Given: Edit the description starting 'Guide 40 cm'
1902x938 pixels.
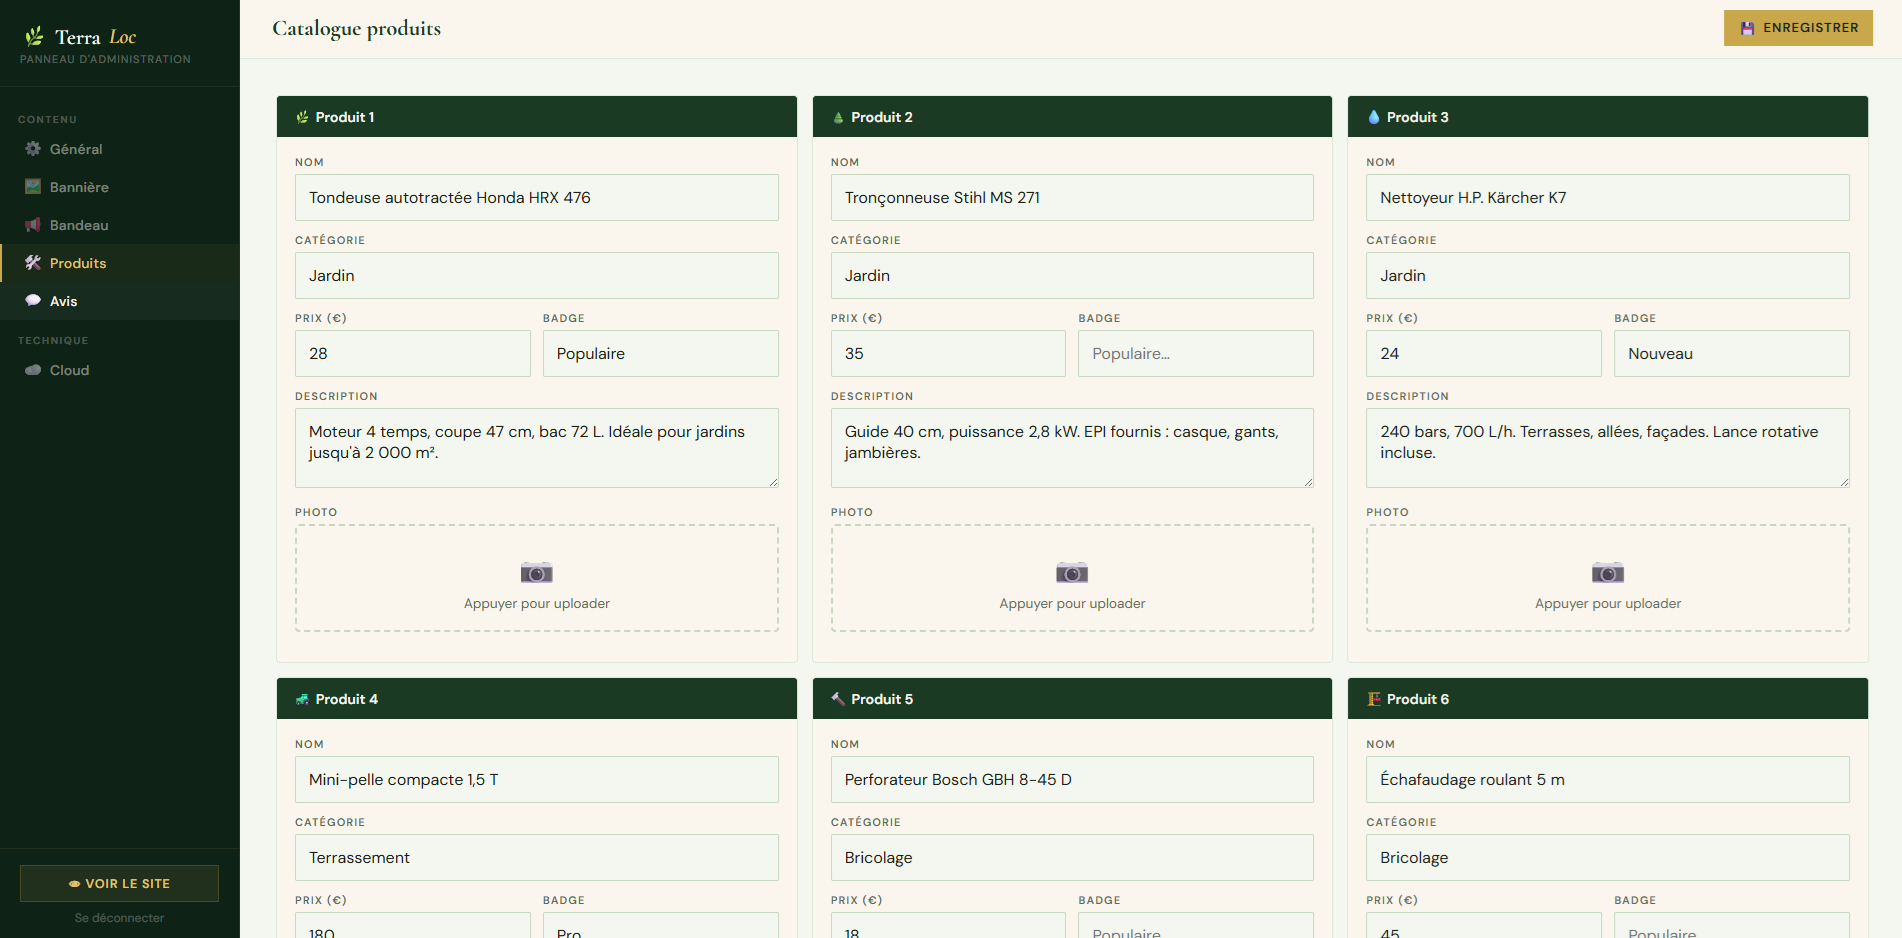Looking at the screenshot, I should point(1072,448).
